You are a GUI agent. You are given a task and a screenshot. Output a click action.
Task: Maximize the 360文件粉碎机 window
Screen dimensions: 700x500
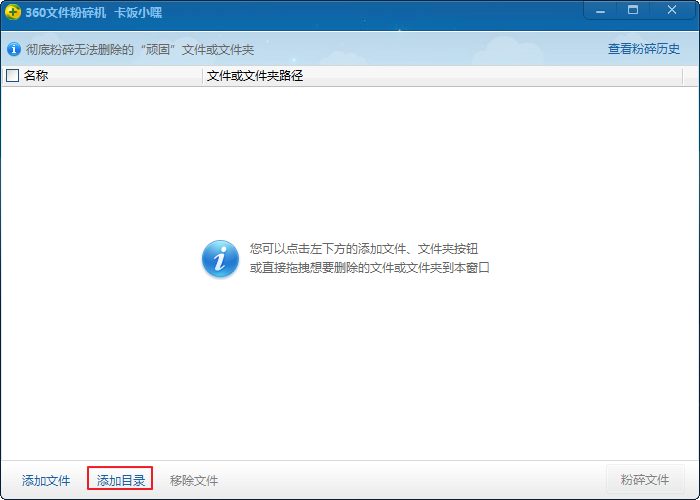(x=633, y=10)
